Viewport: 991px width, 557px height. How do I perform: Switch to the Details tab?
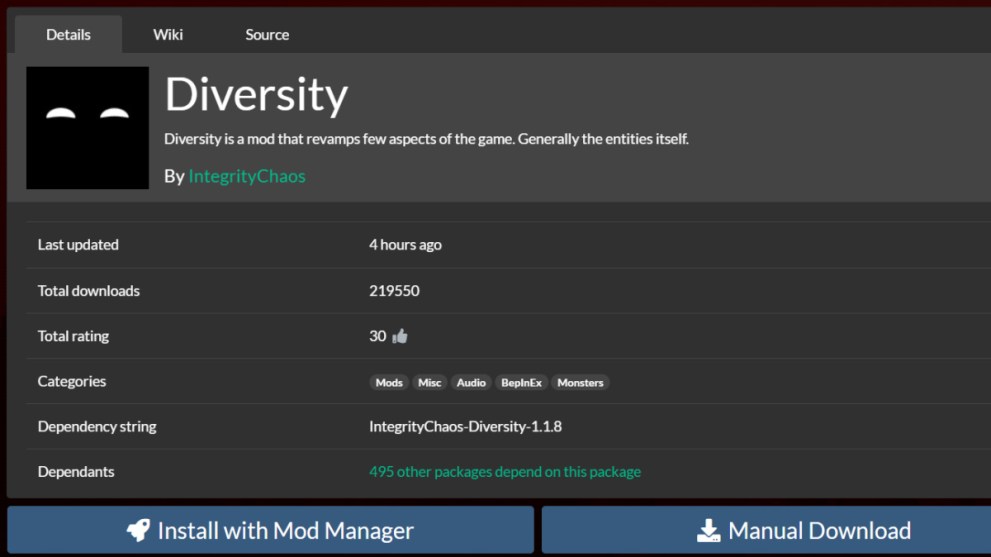tap(68, 34)
